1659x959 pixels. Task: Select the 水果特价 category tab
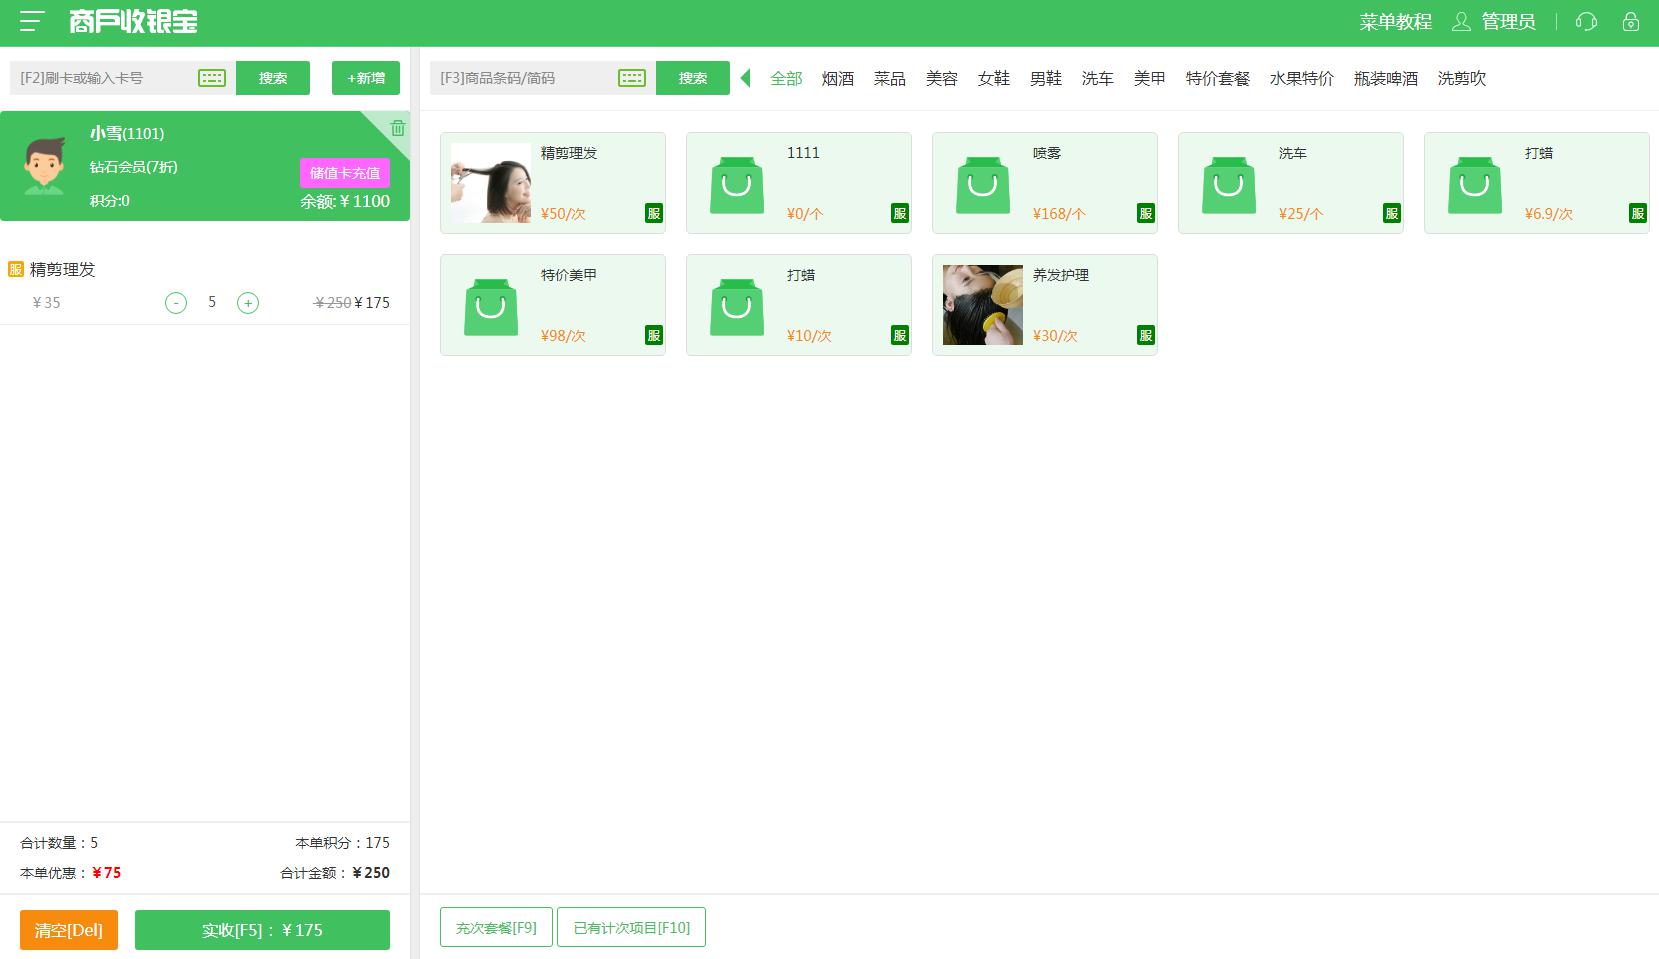click(1301, 79)
